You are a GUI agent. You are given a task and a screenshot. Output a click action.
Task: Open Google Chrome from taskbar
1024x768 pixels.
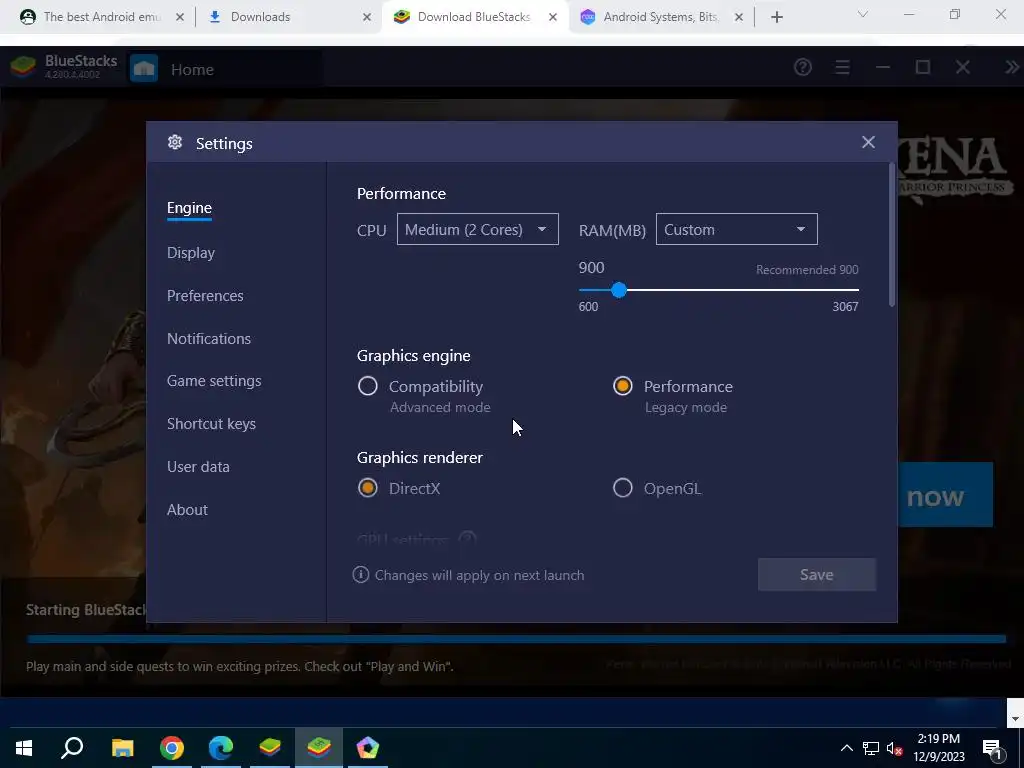(x=172, y=748)
